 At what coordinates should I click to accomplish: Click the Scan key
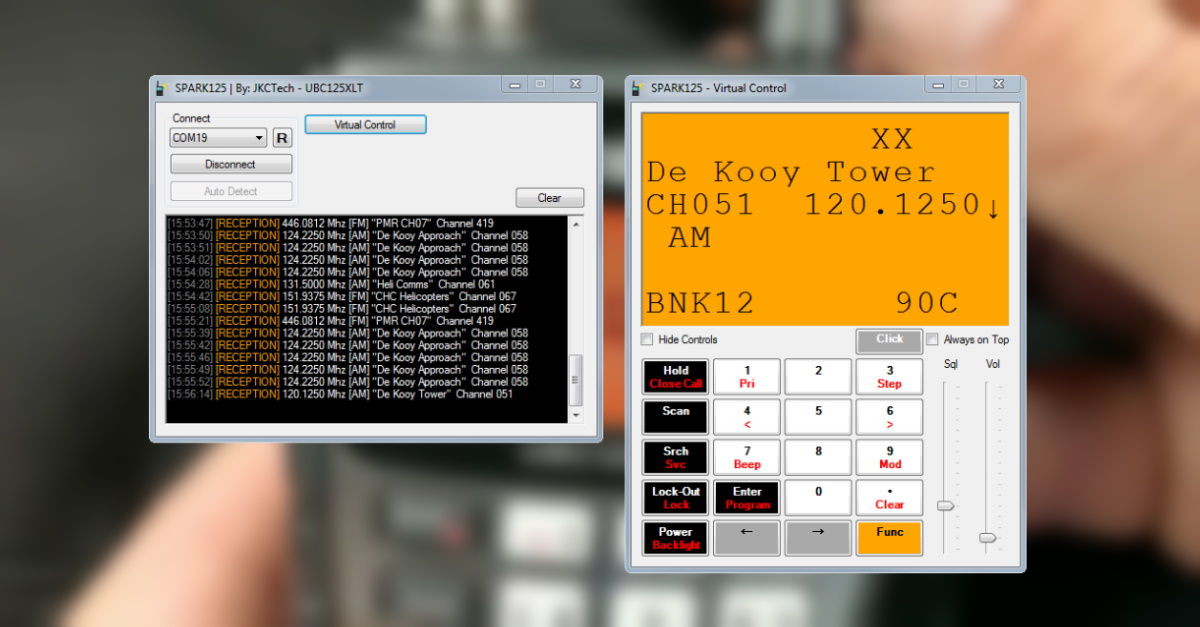click(676, 417)
